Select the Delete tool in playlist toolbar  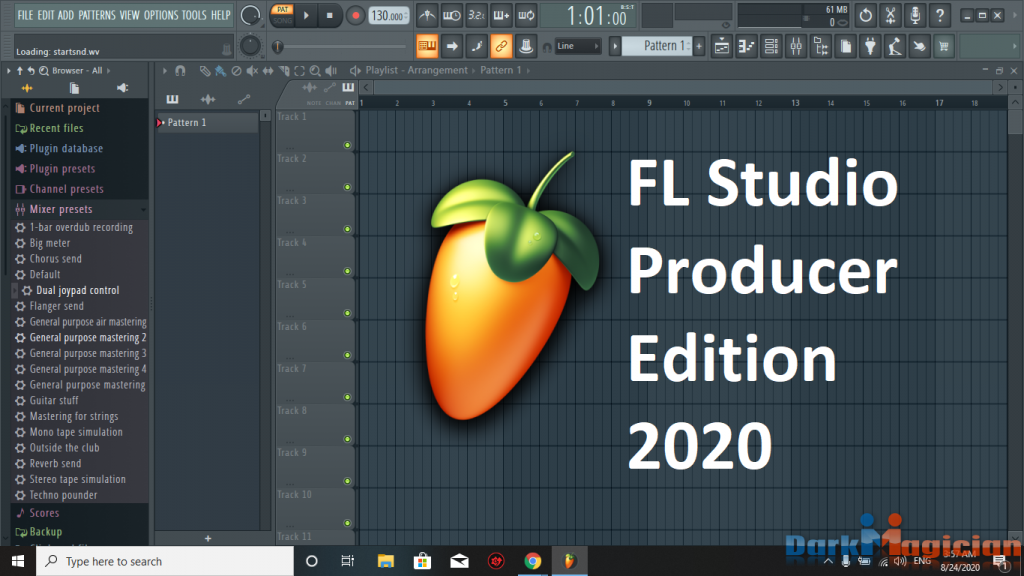point(236,71)
